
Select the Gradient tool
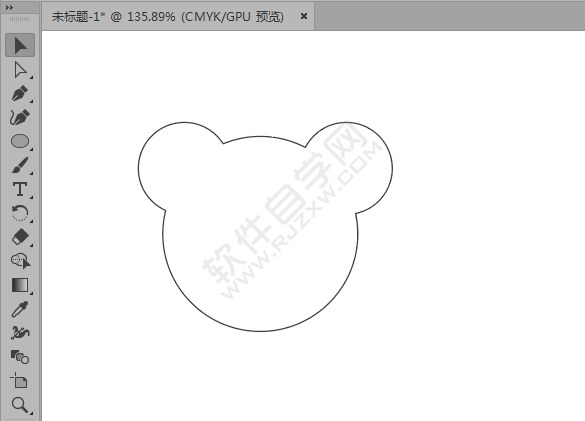pyautogui.click(x=20, y=285)
